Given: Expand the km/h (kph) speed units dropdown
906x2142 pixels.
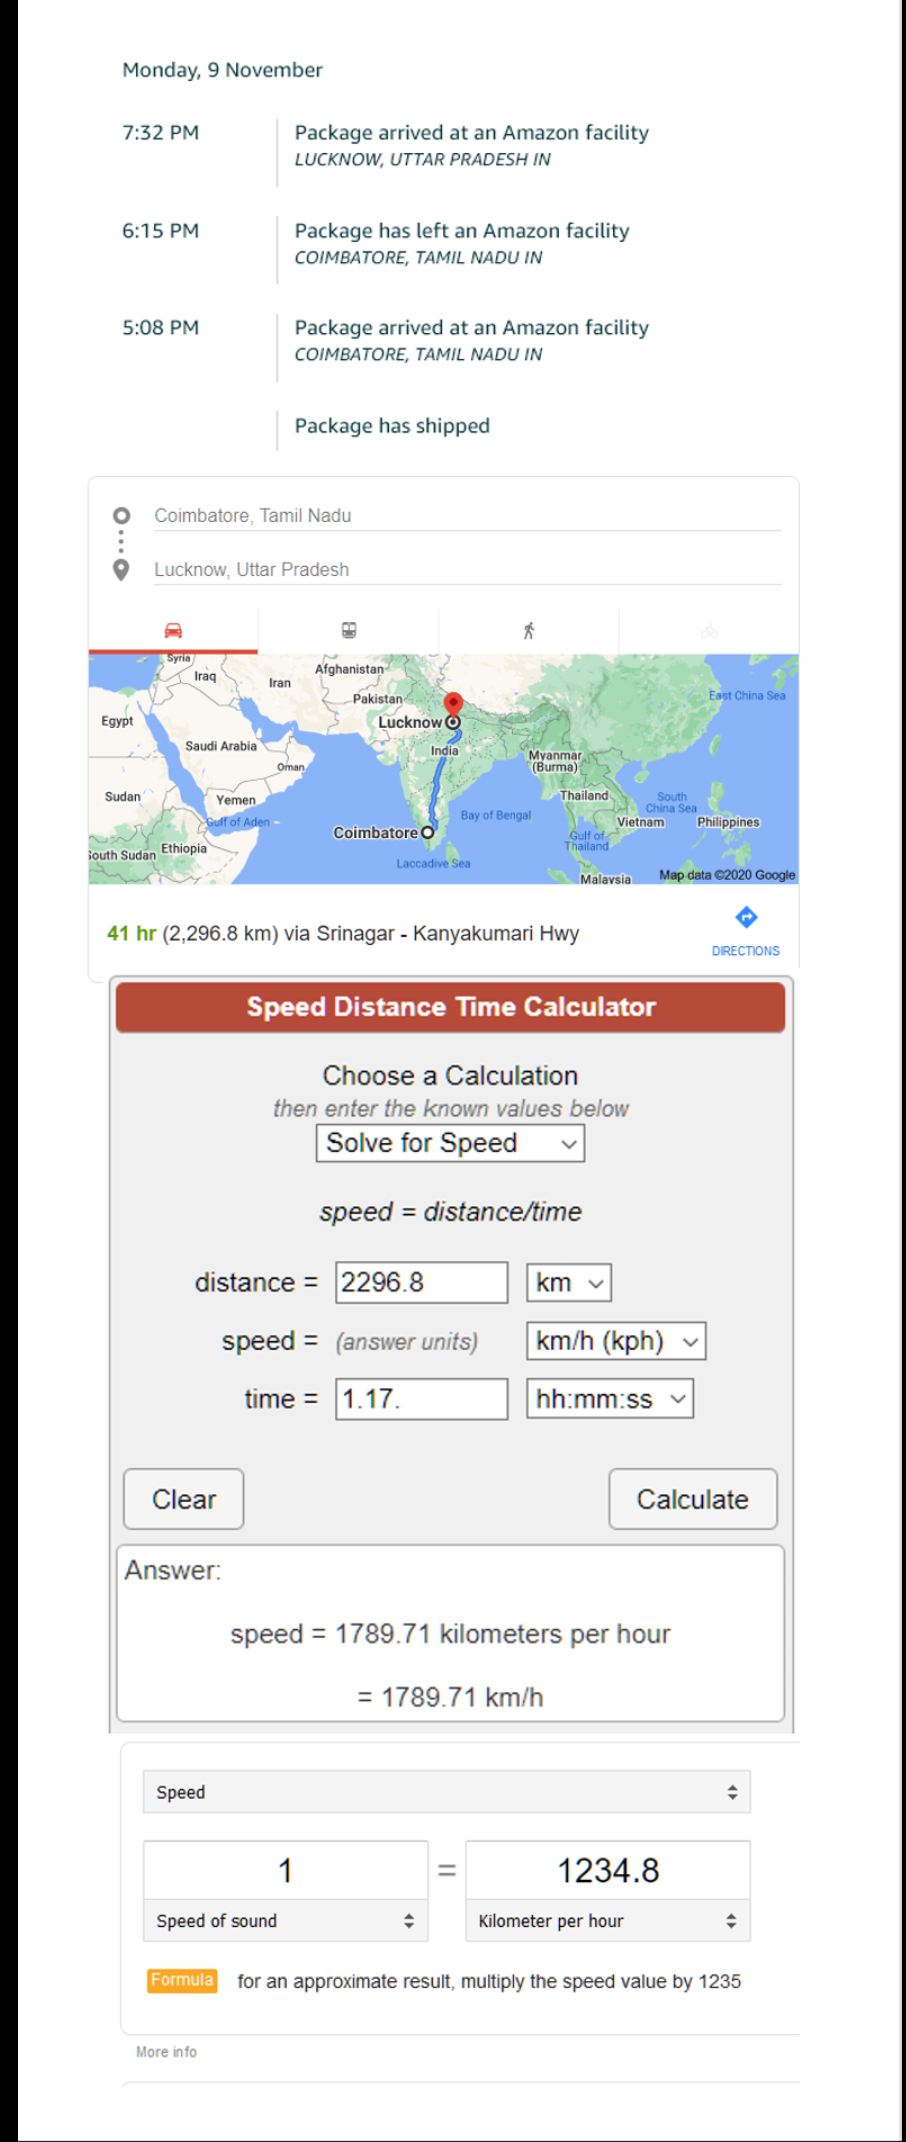Looking at the screenshot, I should pyautogui.click(x=616, y=1341).
